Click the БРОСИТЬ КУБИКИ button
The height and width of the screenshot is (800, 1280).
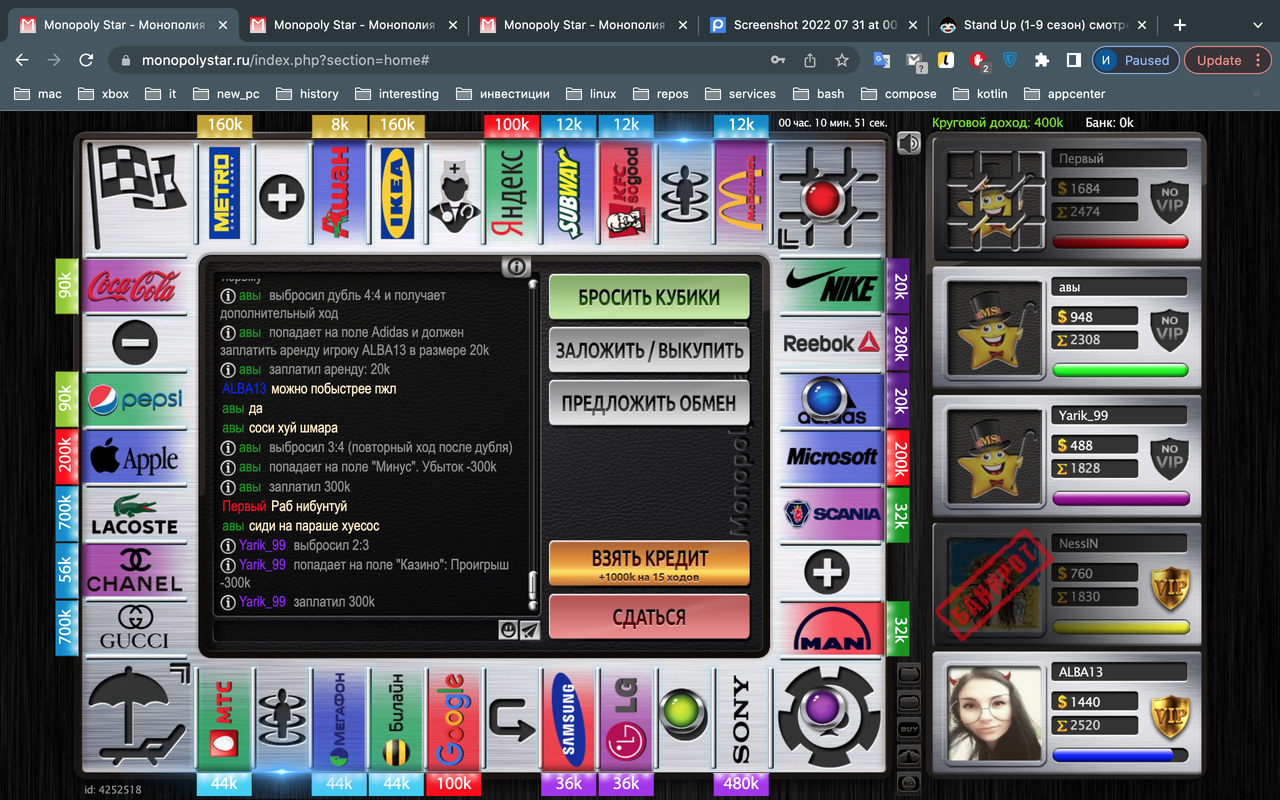[x=649, y=297]
